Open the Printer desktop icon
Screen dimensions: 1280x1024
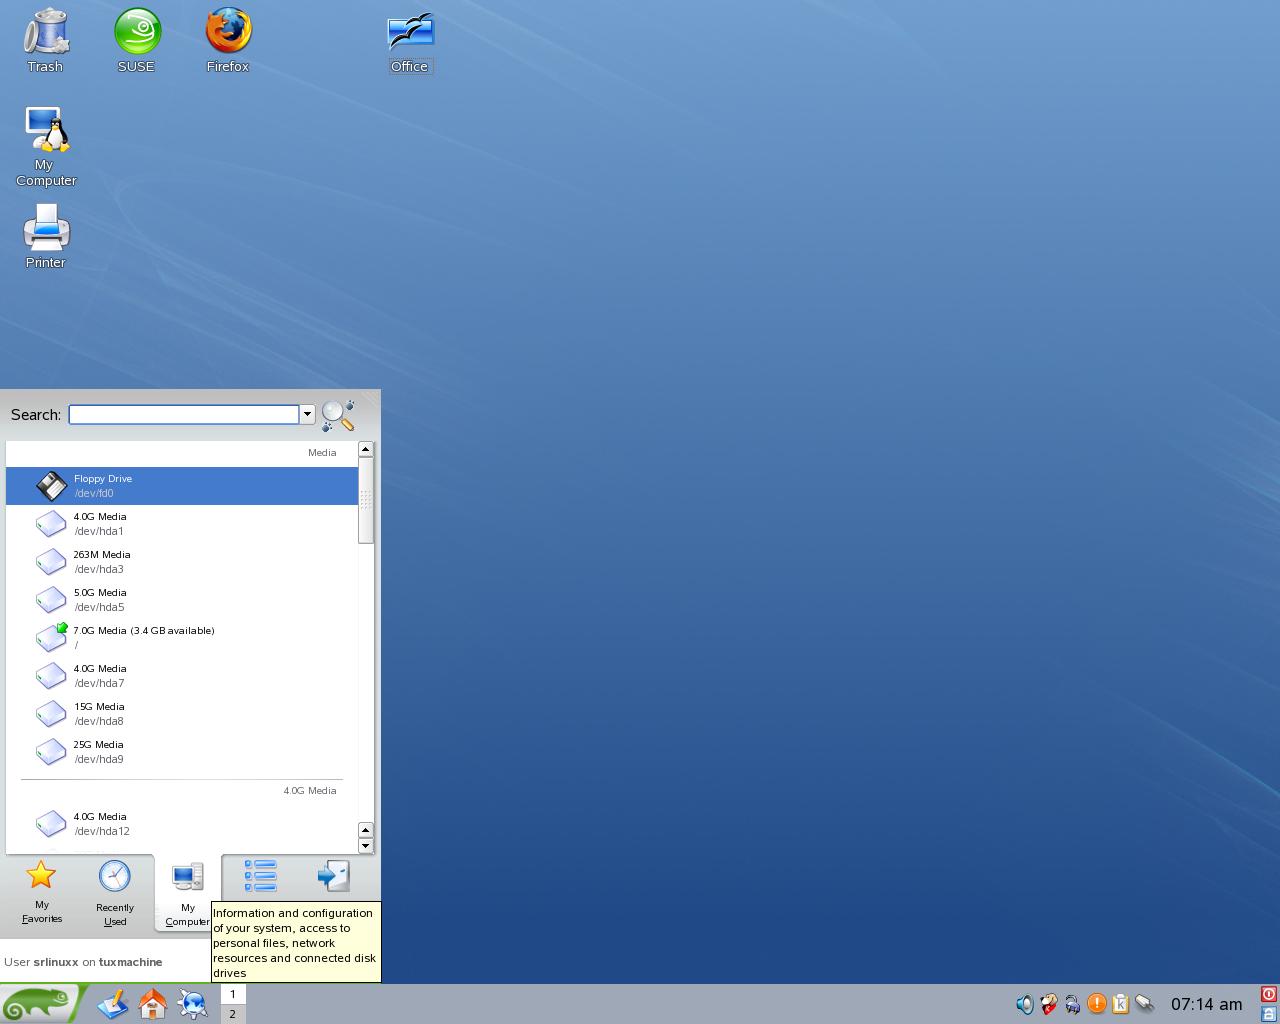(46, 236)
